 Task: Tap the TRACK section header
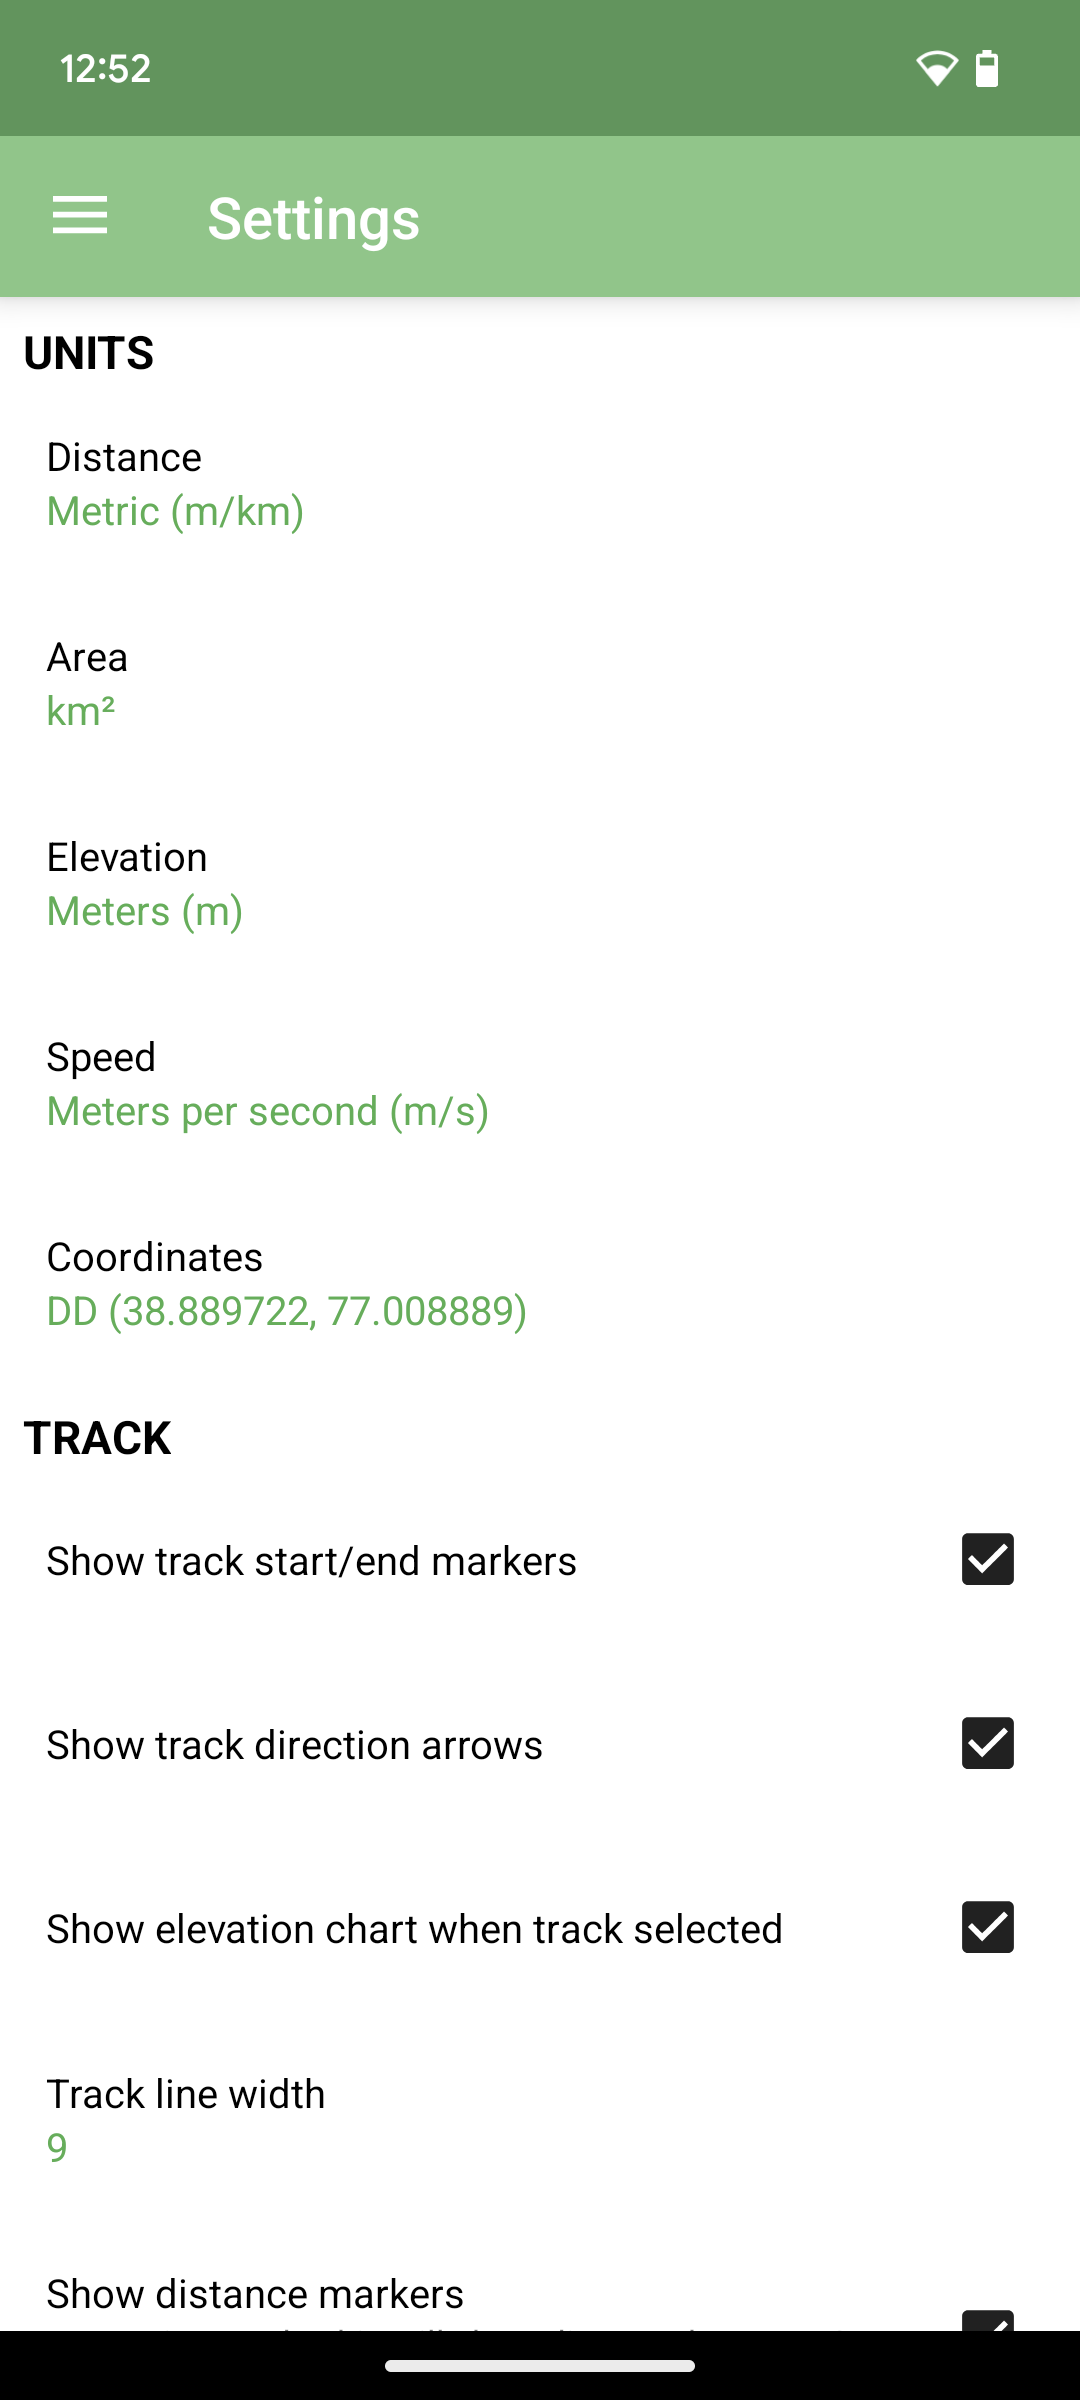click(99, 1438)
